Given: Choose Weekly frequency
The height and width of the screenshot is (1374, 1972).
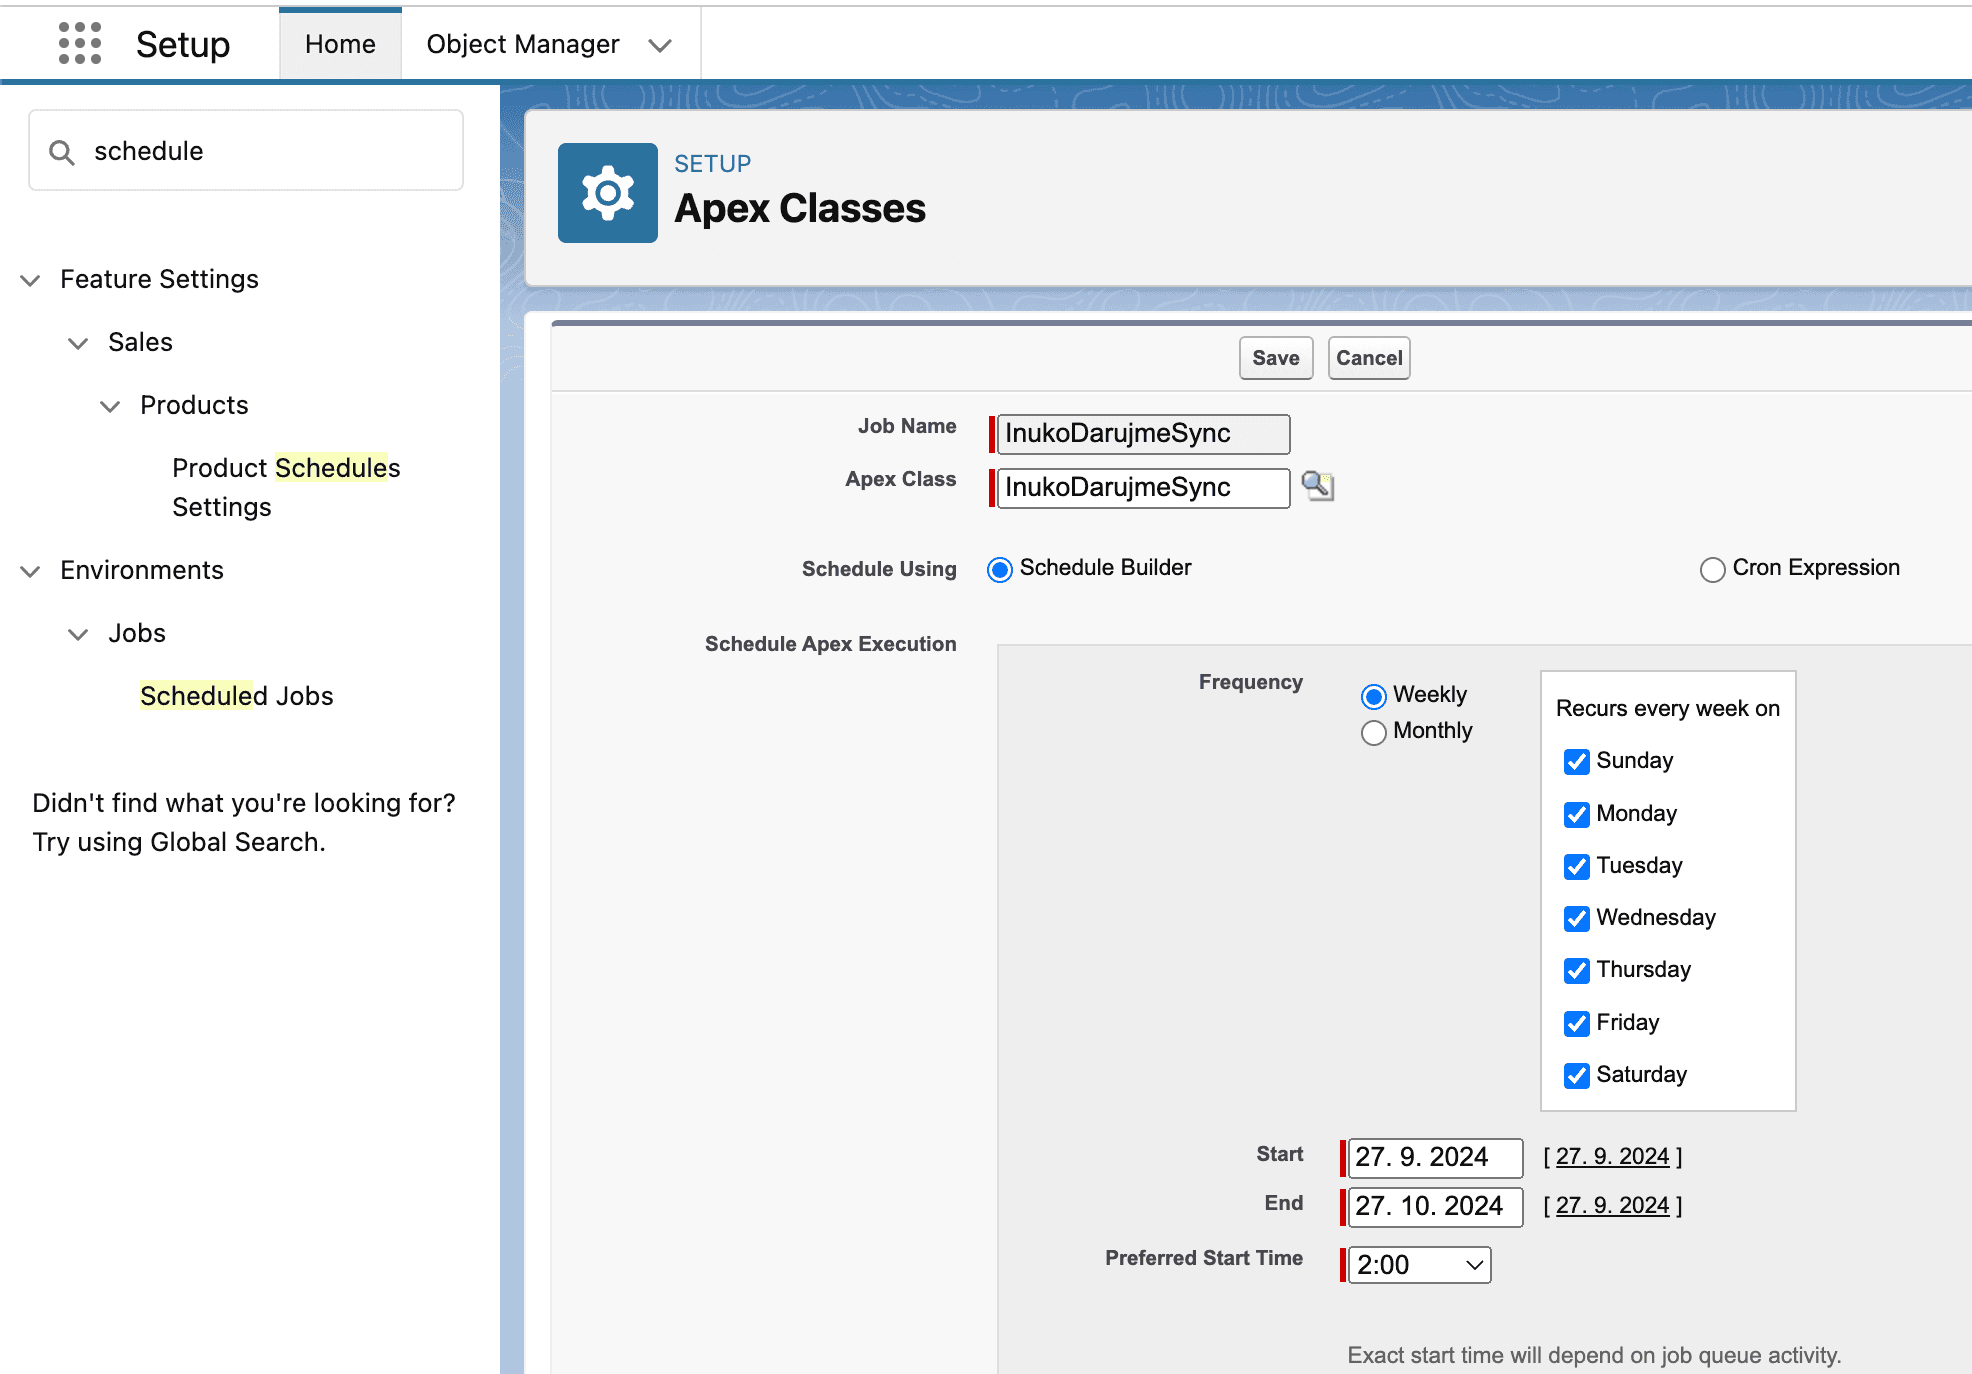Looking at the screenshot, I should (1374, 696).
